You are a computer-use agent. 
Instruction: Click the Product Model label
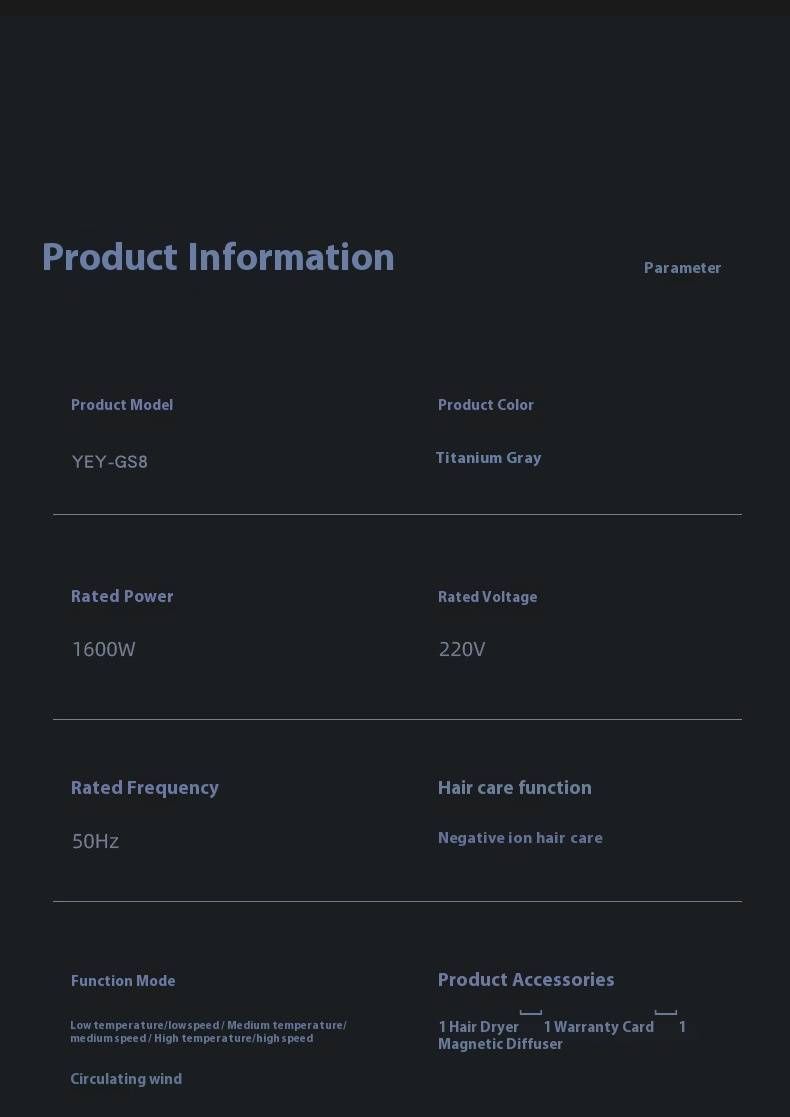pyautogui.click(x=122, y=405)
